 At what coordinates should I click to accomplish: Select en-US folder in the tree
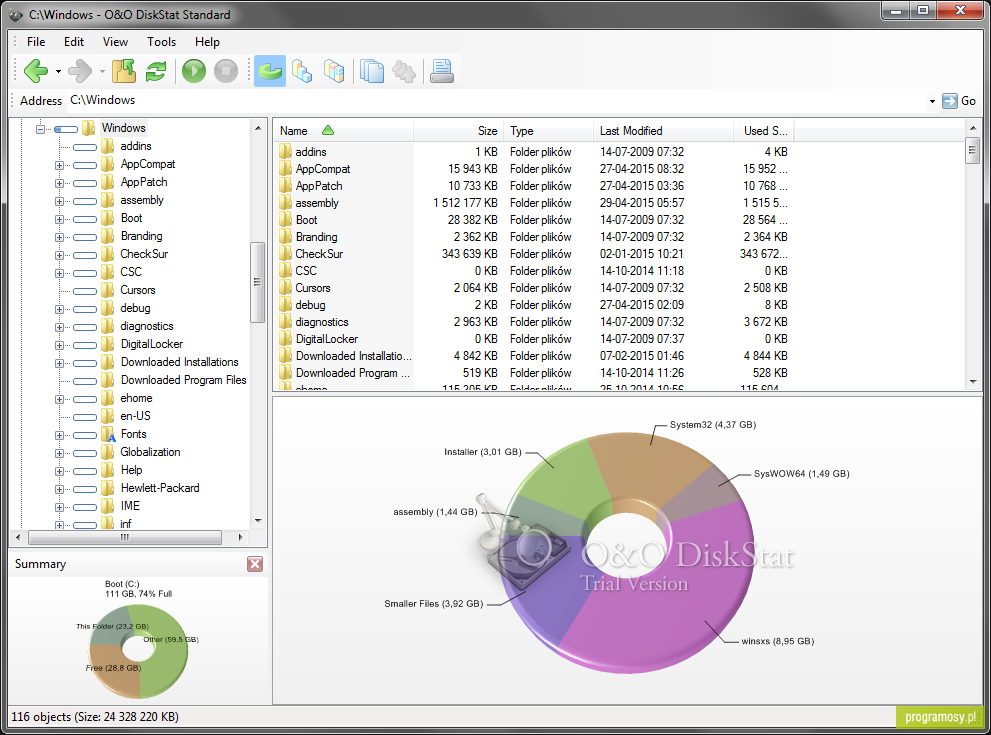[135, 416]
